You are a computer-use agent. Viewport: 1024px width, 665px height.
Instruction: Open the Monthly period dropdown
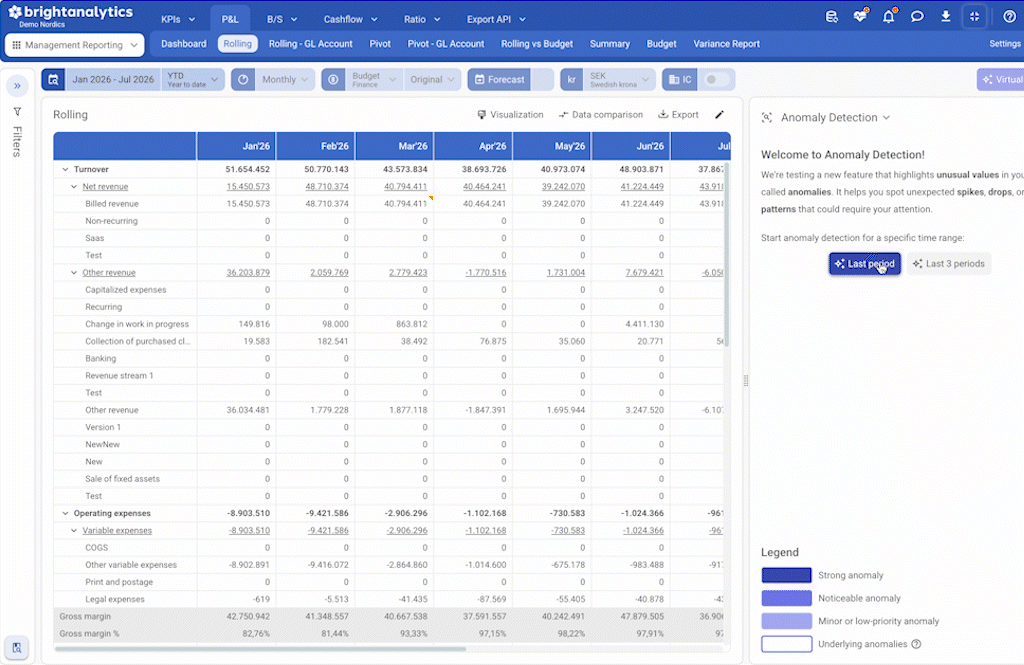click(x=285, y=80)
